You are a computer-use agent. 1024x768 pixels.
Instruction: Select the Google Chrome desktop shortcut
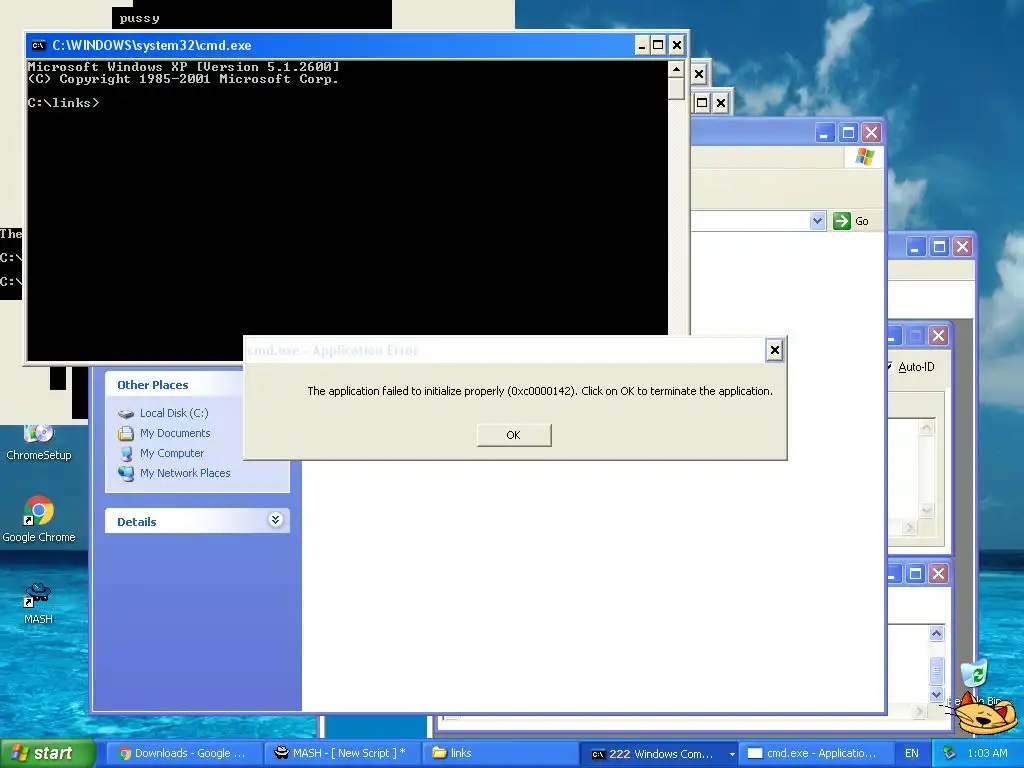click(39, 519)
